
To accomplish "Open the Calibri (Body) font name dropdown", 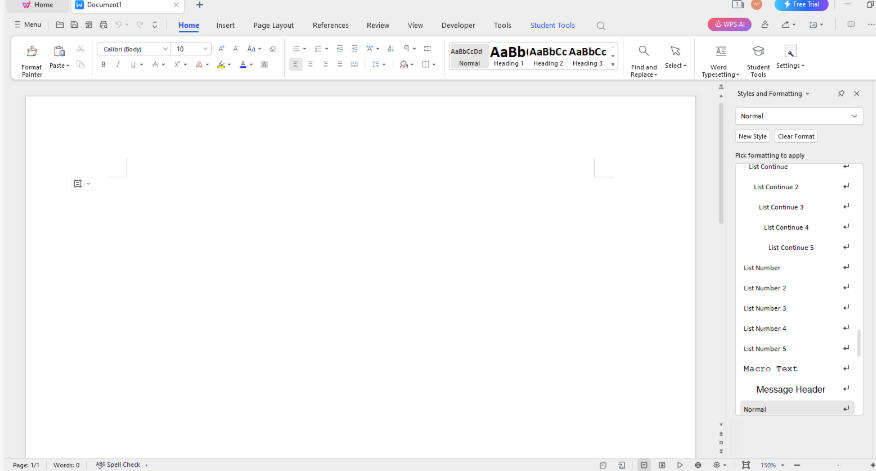I will (x=165, y=49).
